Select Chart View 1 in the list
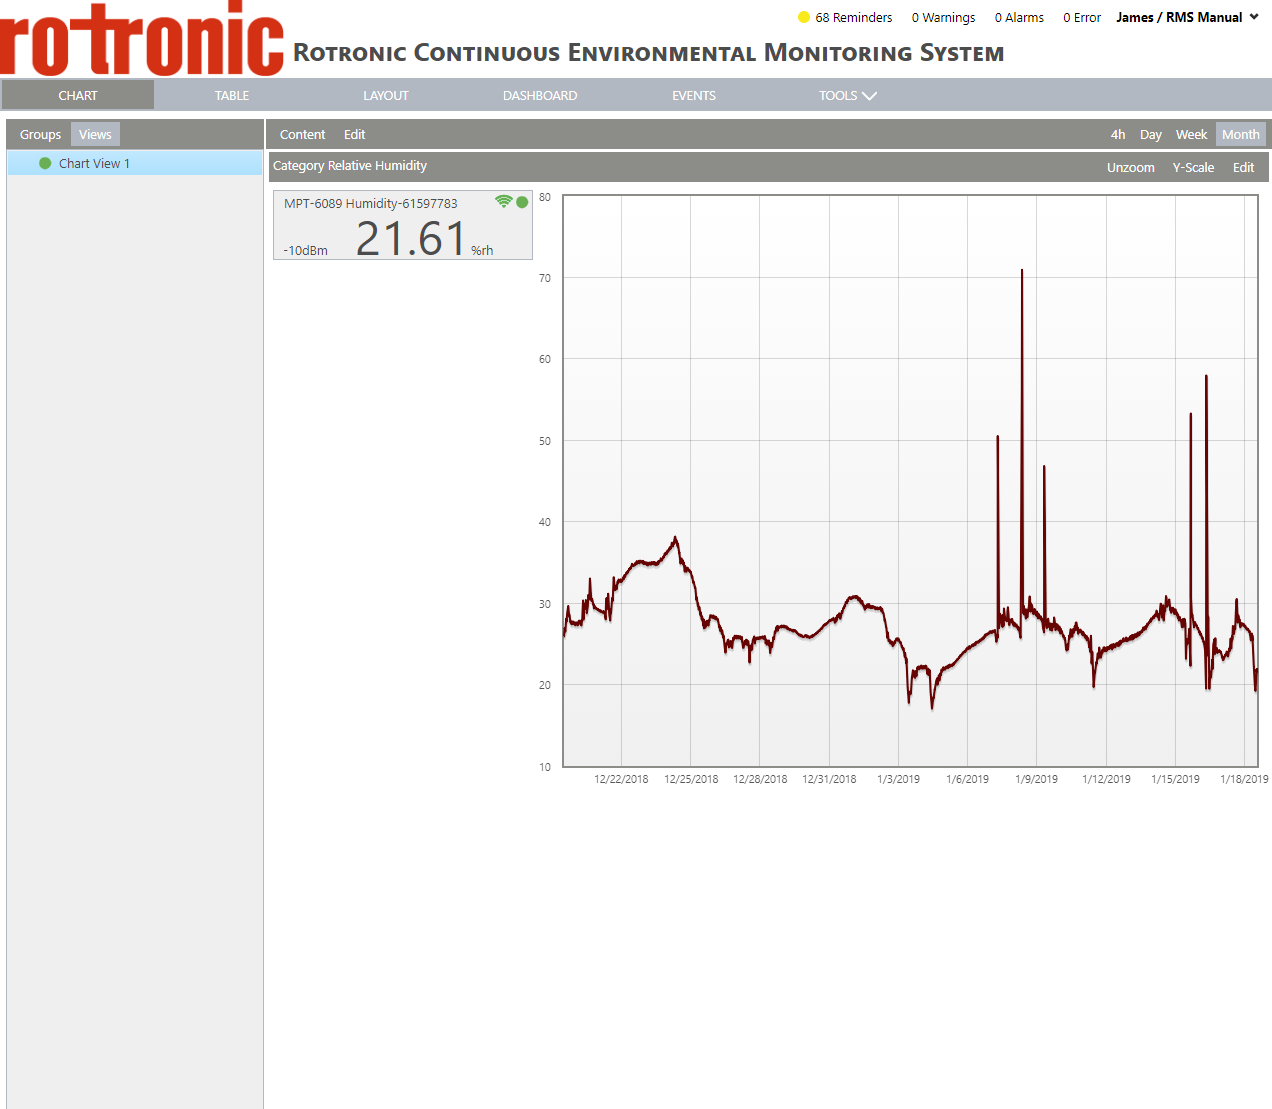This screenshot has width=1272, height=1109. click(135, 163)
